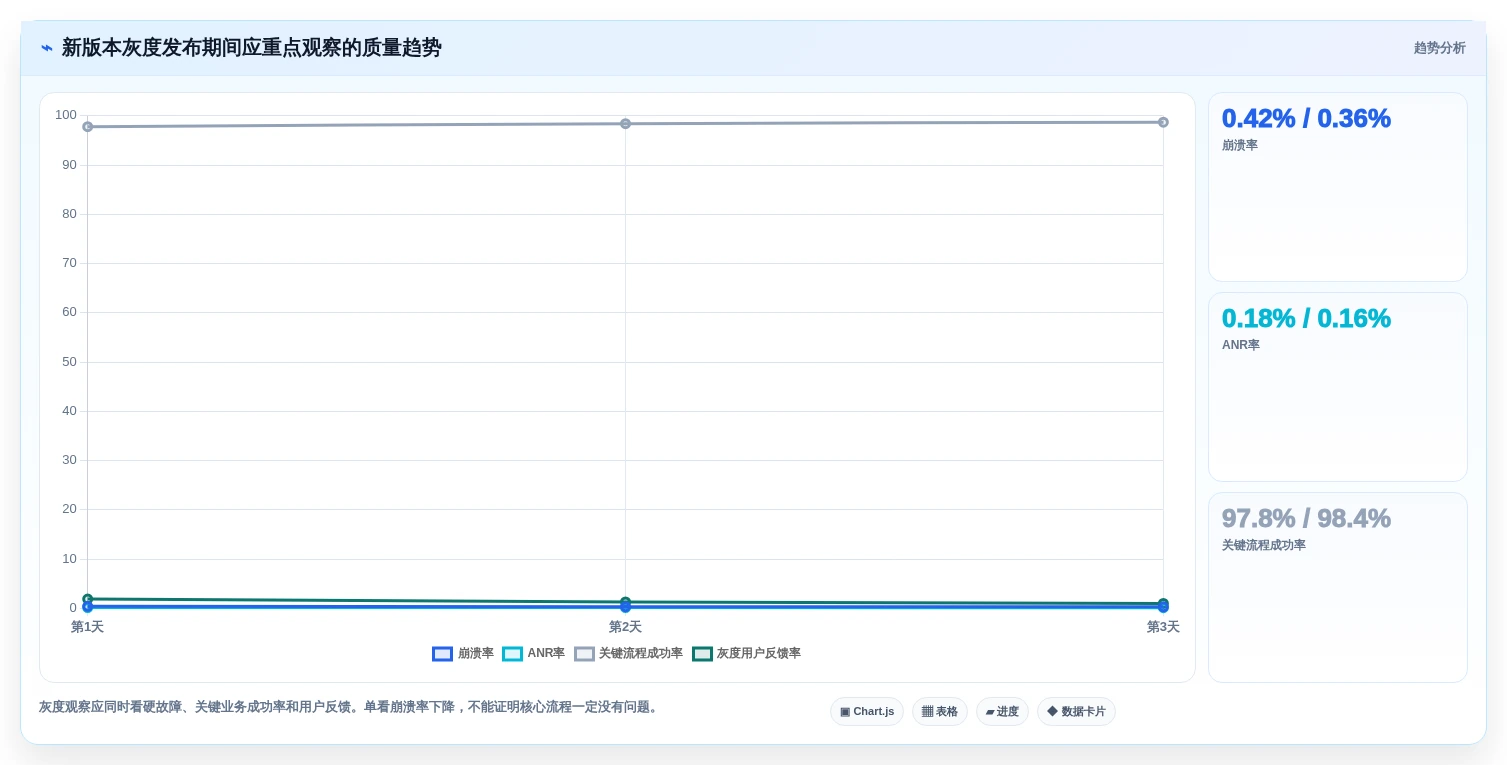This screenshot has width=1507, height=765.
Task: Toggle the 关键流程成功率 legend series
Action: [628, 653]
